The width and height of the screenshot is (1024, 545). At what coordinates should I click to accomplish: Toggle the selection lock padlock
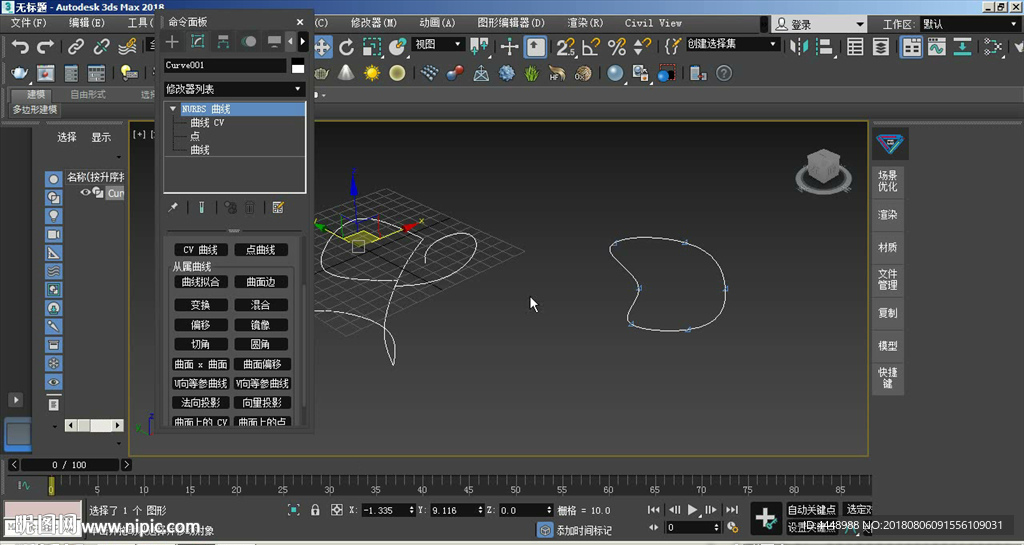pos(315,510)
